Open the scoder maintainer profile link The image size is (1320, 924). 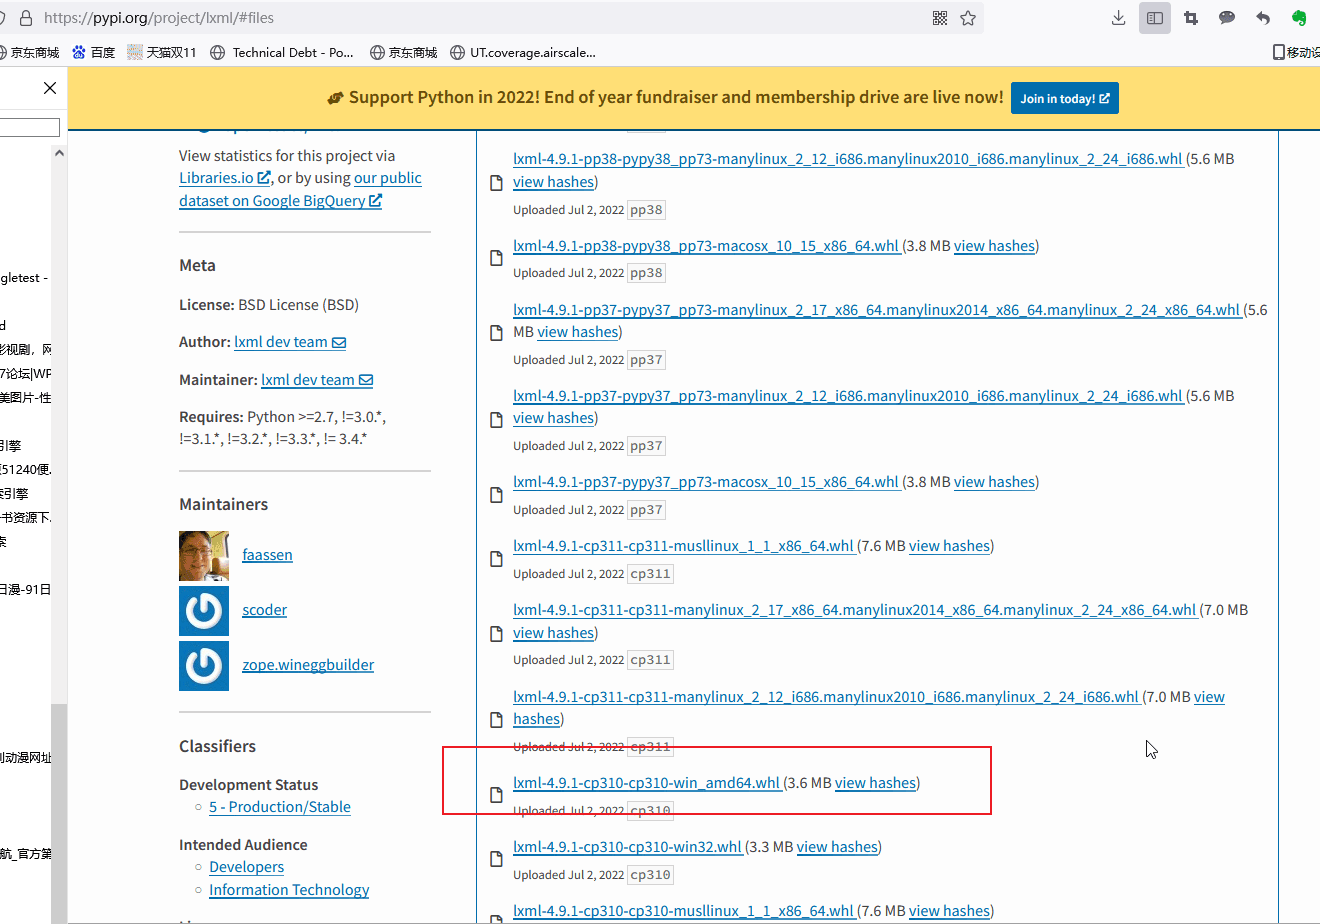pos(264,610)
